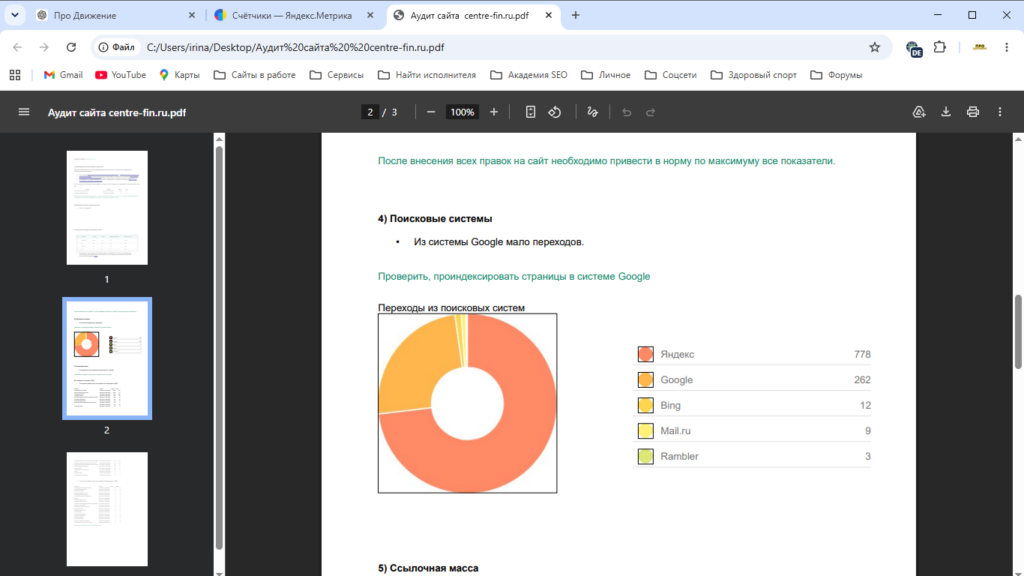Expand the Соцсети bookmark folder
Screen dimensions: 1024x576
(671, 75)
